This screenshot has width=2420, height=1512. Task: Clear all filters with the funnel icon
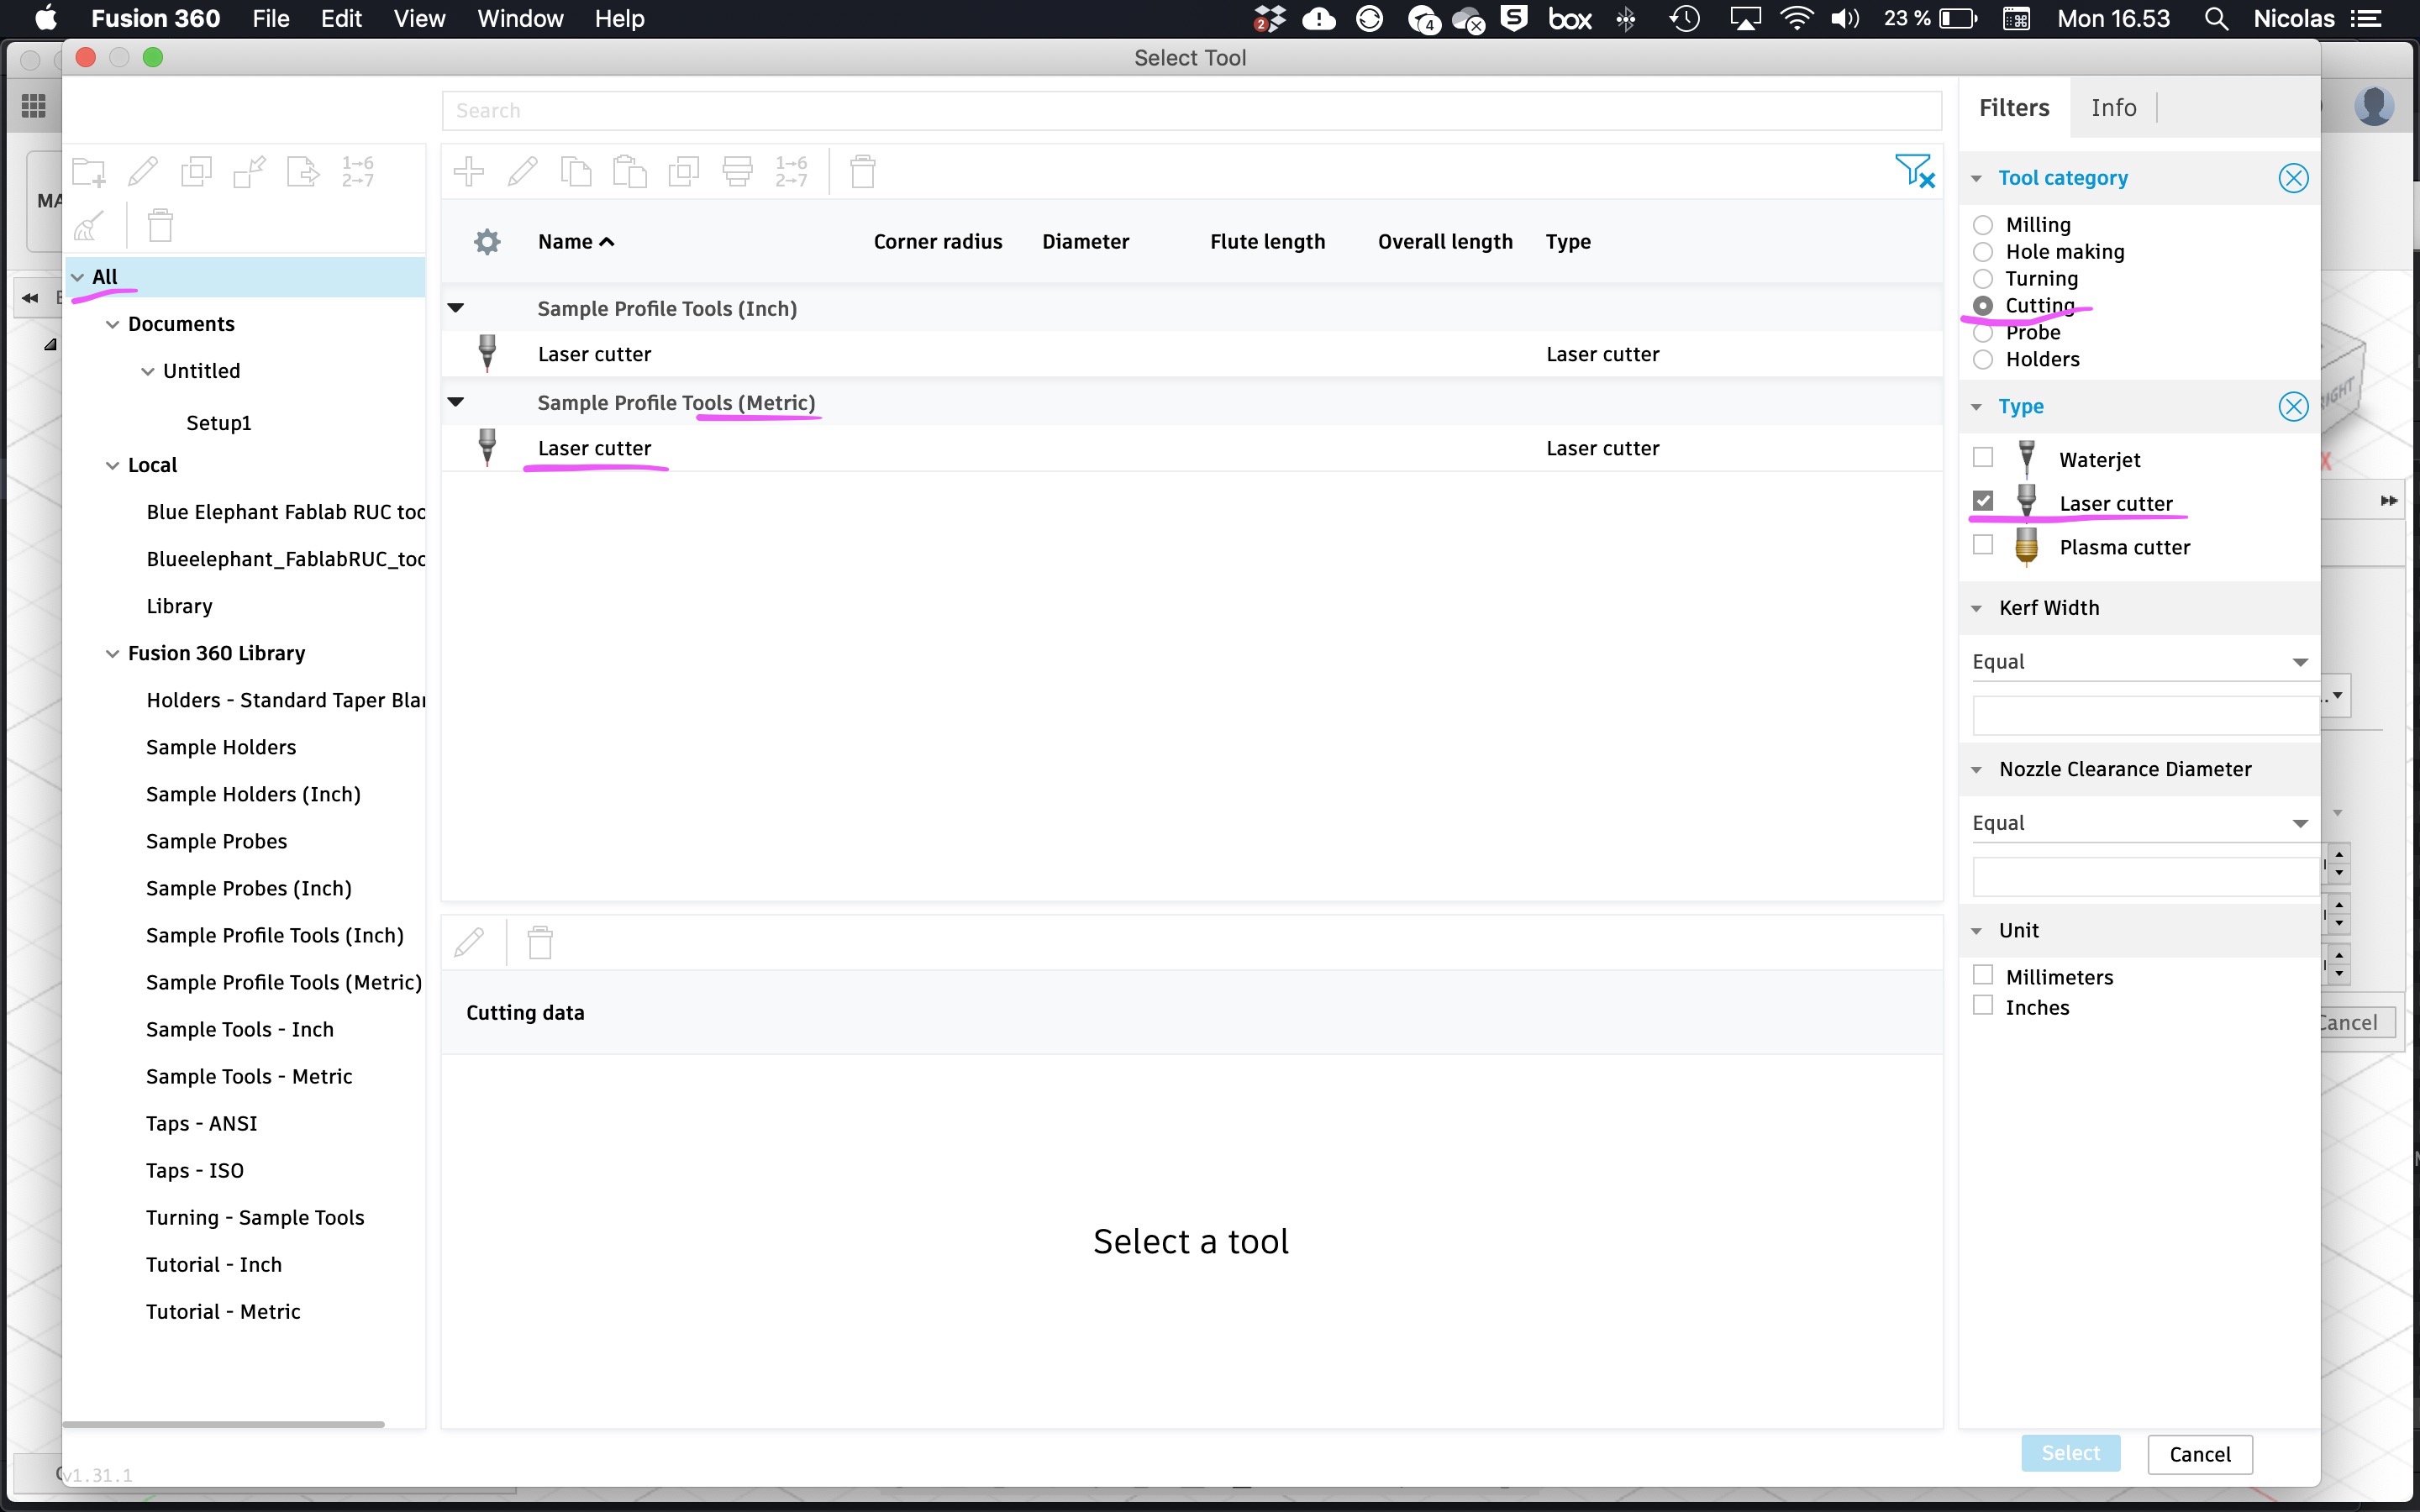tap(1914, 171)
